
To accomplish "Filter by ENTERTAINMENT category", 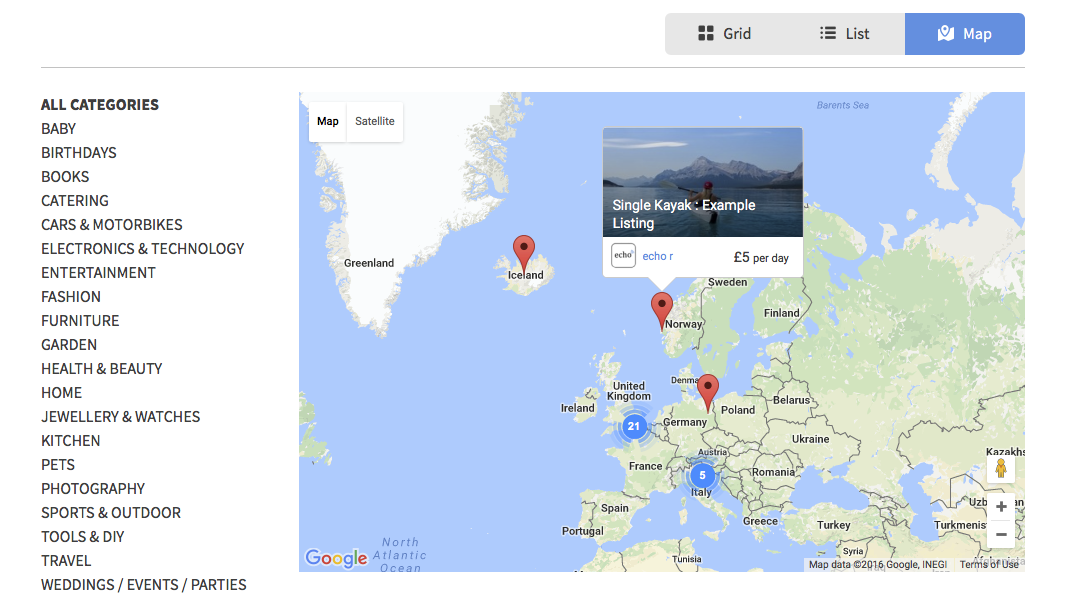I will (98, 273).
